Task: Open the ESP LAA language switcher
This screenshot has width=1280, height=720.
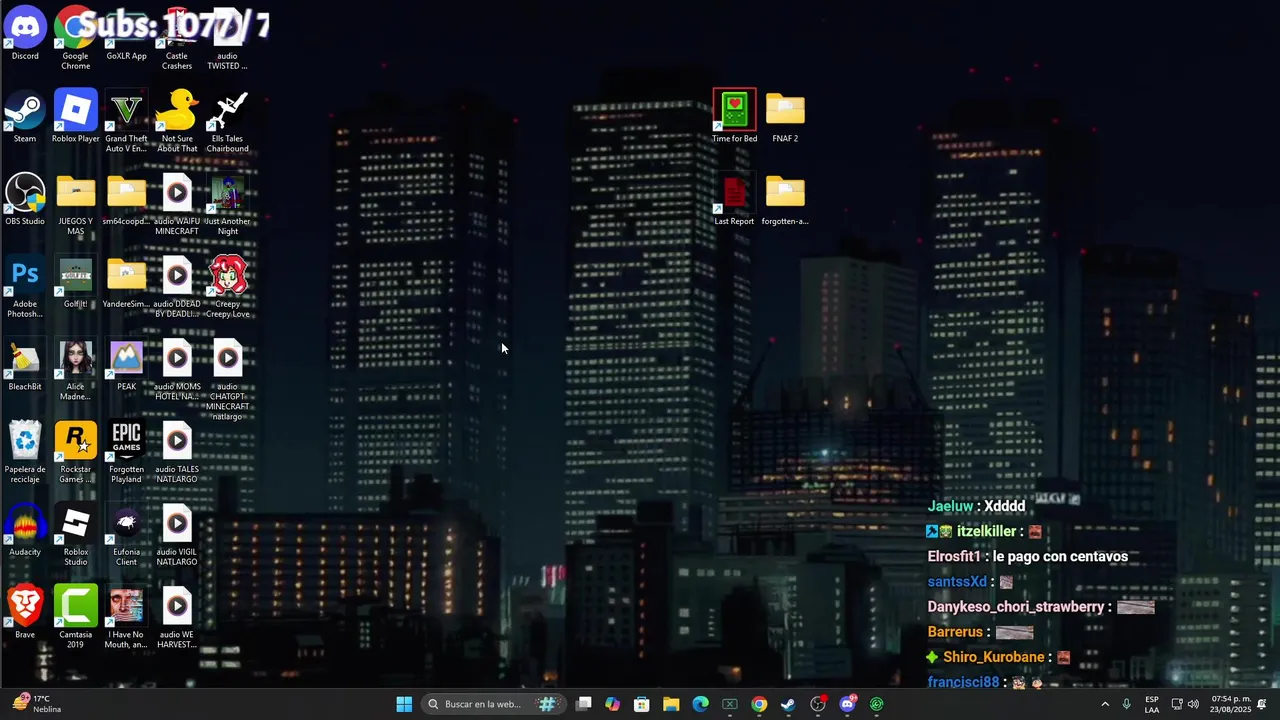Action: [x=1152, y=704]
